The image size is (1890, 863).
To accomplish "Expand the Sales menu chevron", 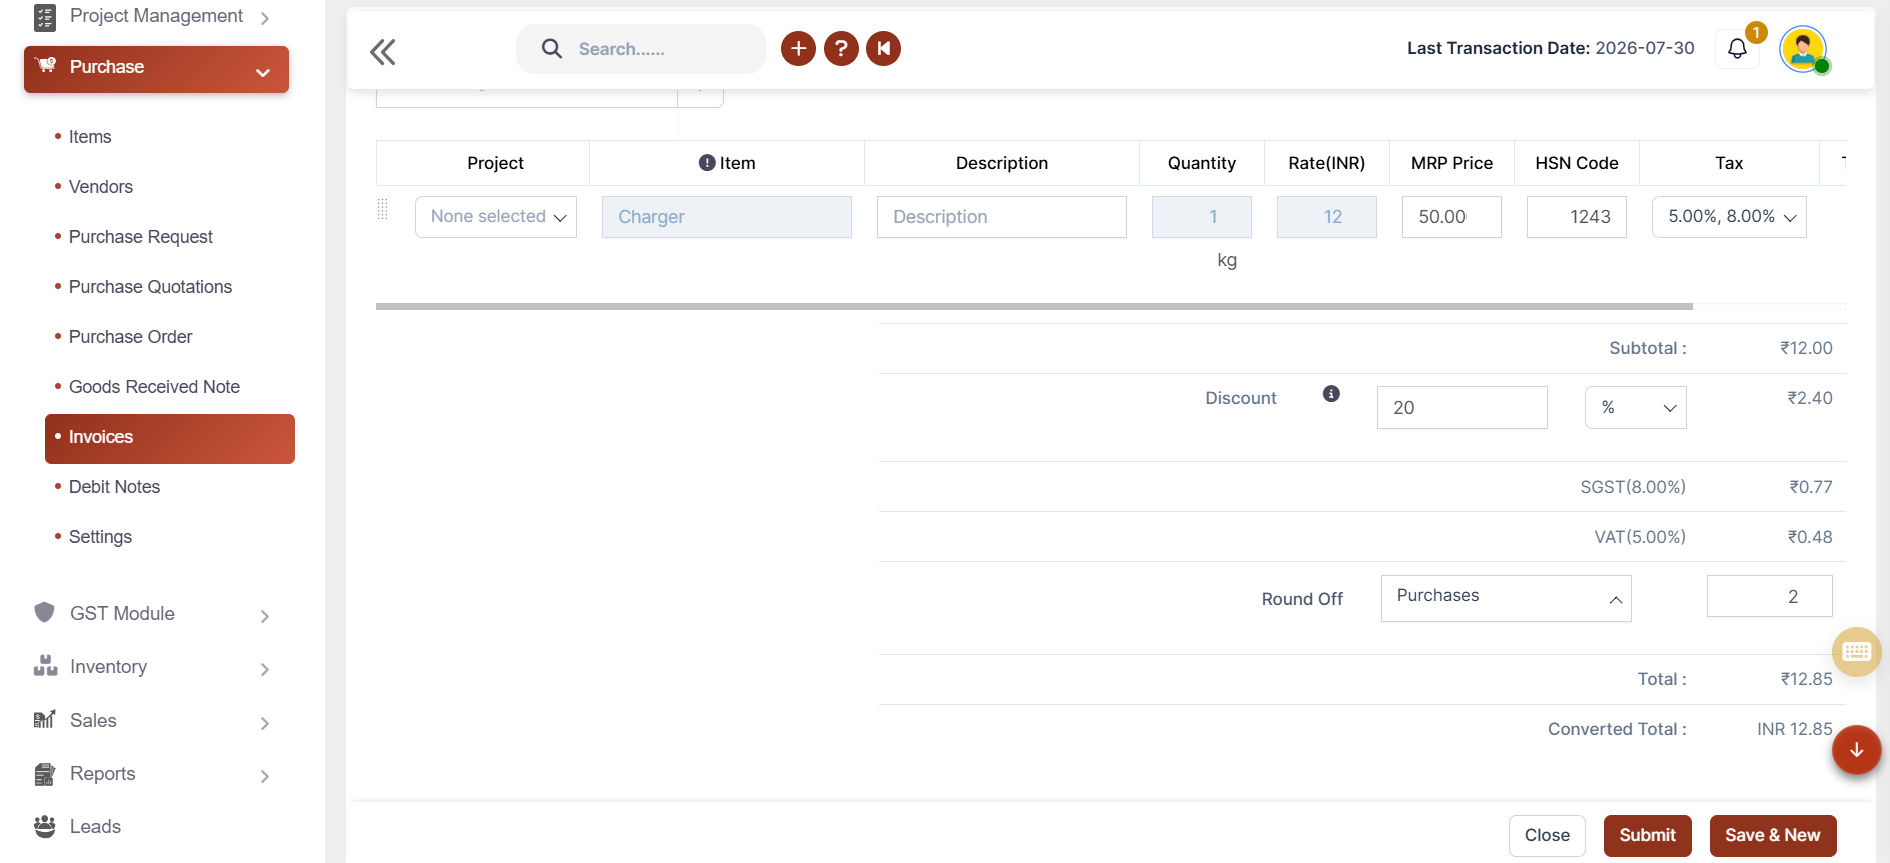I will pyautogui.click(x=265, y=723).
